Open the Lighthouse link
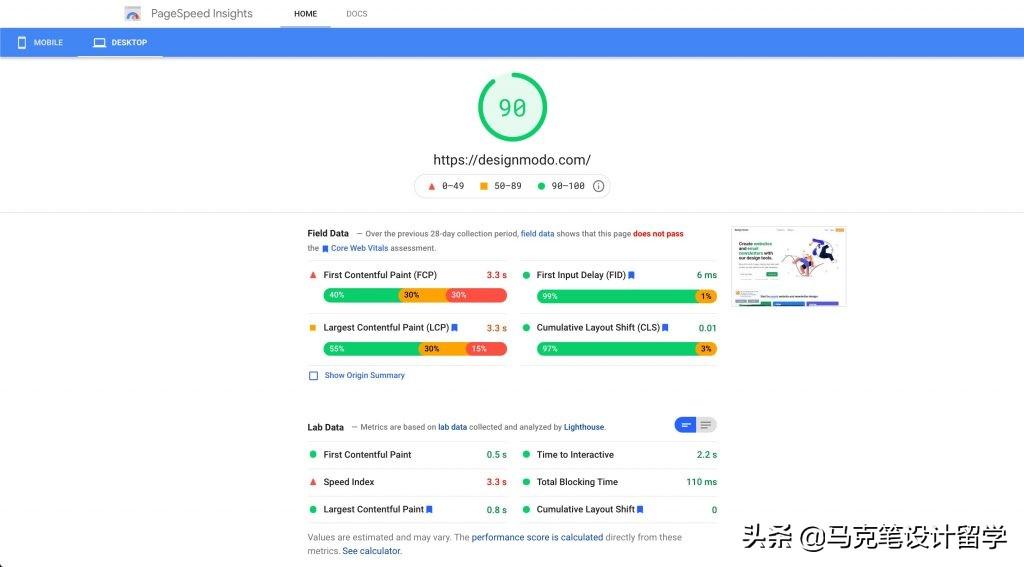This screenshot has height=567, width=1024. click(x=584, y=427)
